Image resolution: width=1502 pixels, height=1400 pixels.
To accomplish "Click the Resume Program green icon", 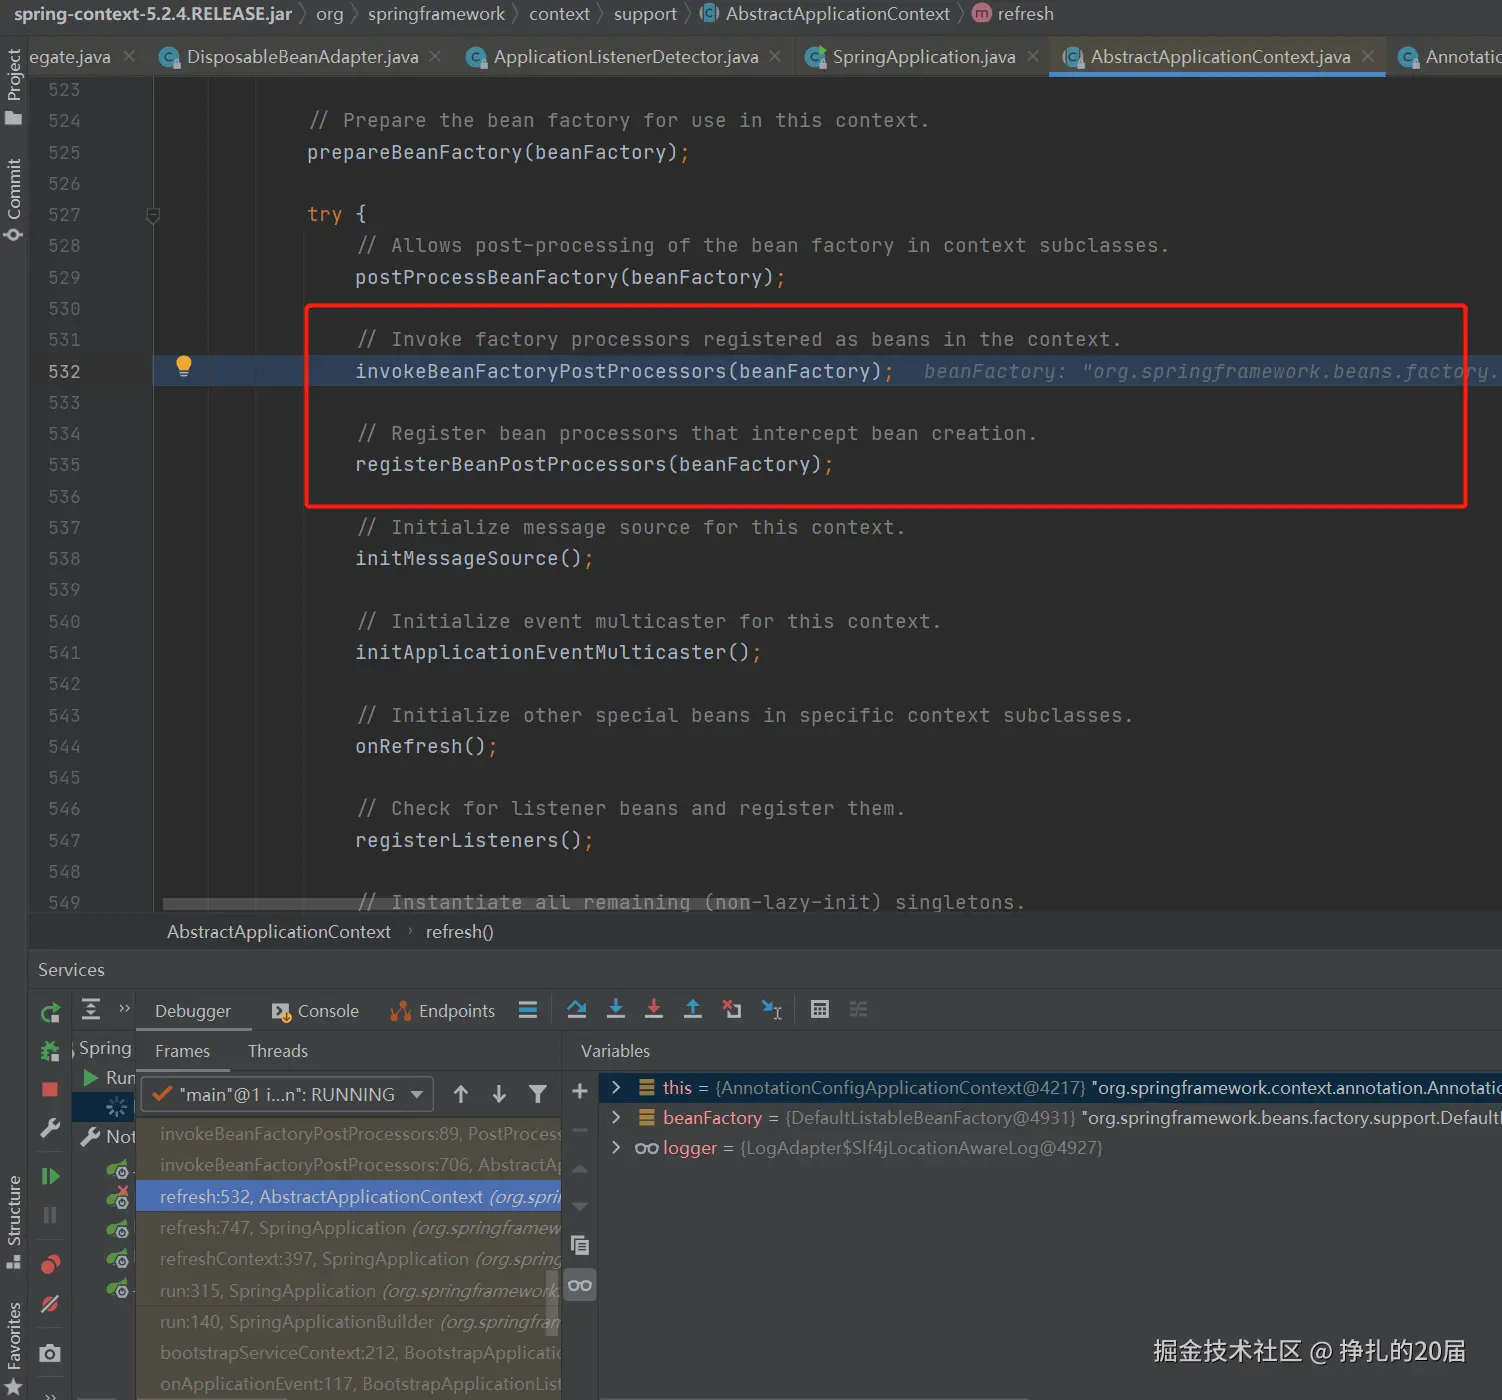I will [x=50, y=1176].
